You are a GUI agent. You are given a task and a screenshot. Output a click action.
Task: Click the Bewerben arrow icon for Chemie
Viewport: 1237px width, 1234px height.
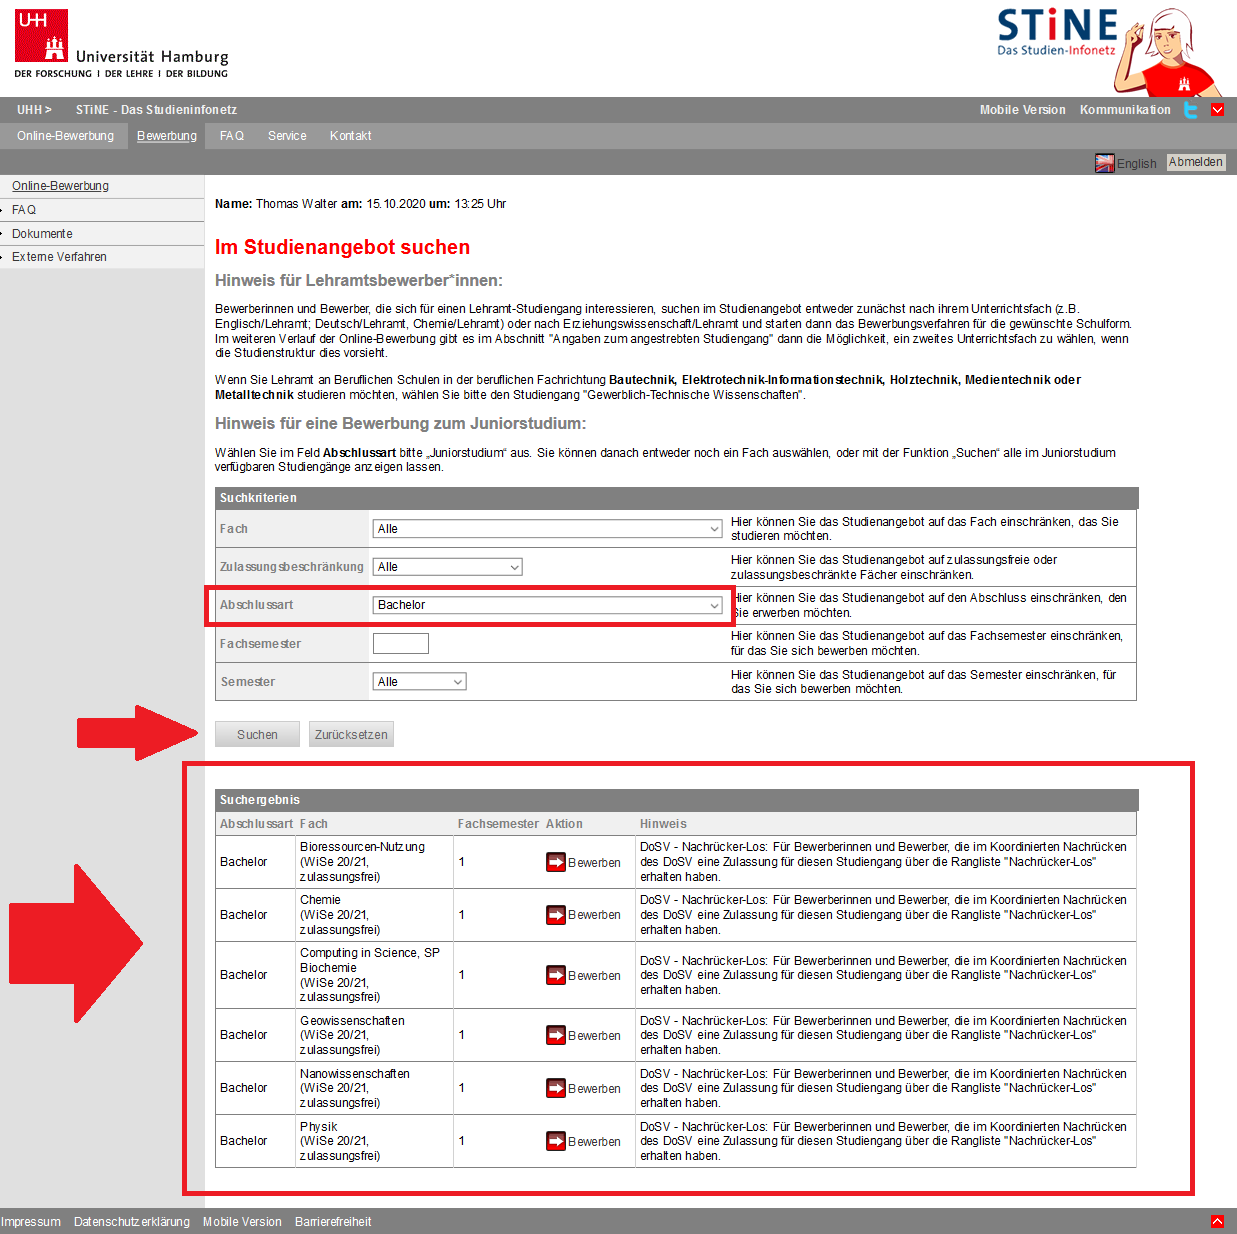click(555, 915)
